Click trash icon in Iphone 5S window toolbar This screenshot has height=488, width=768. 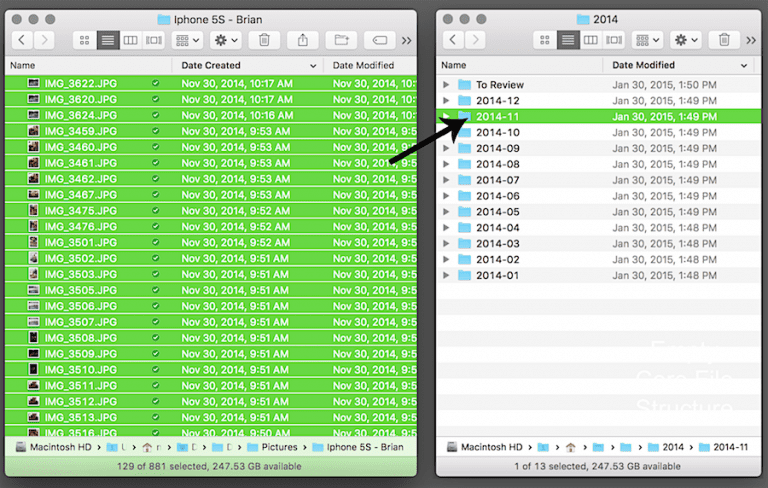pyautogui.click(x=264, y=40)
